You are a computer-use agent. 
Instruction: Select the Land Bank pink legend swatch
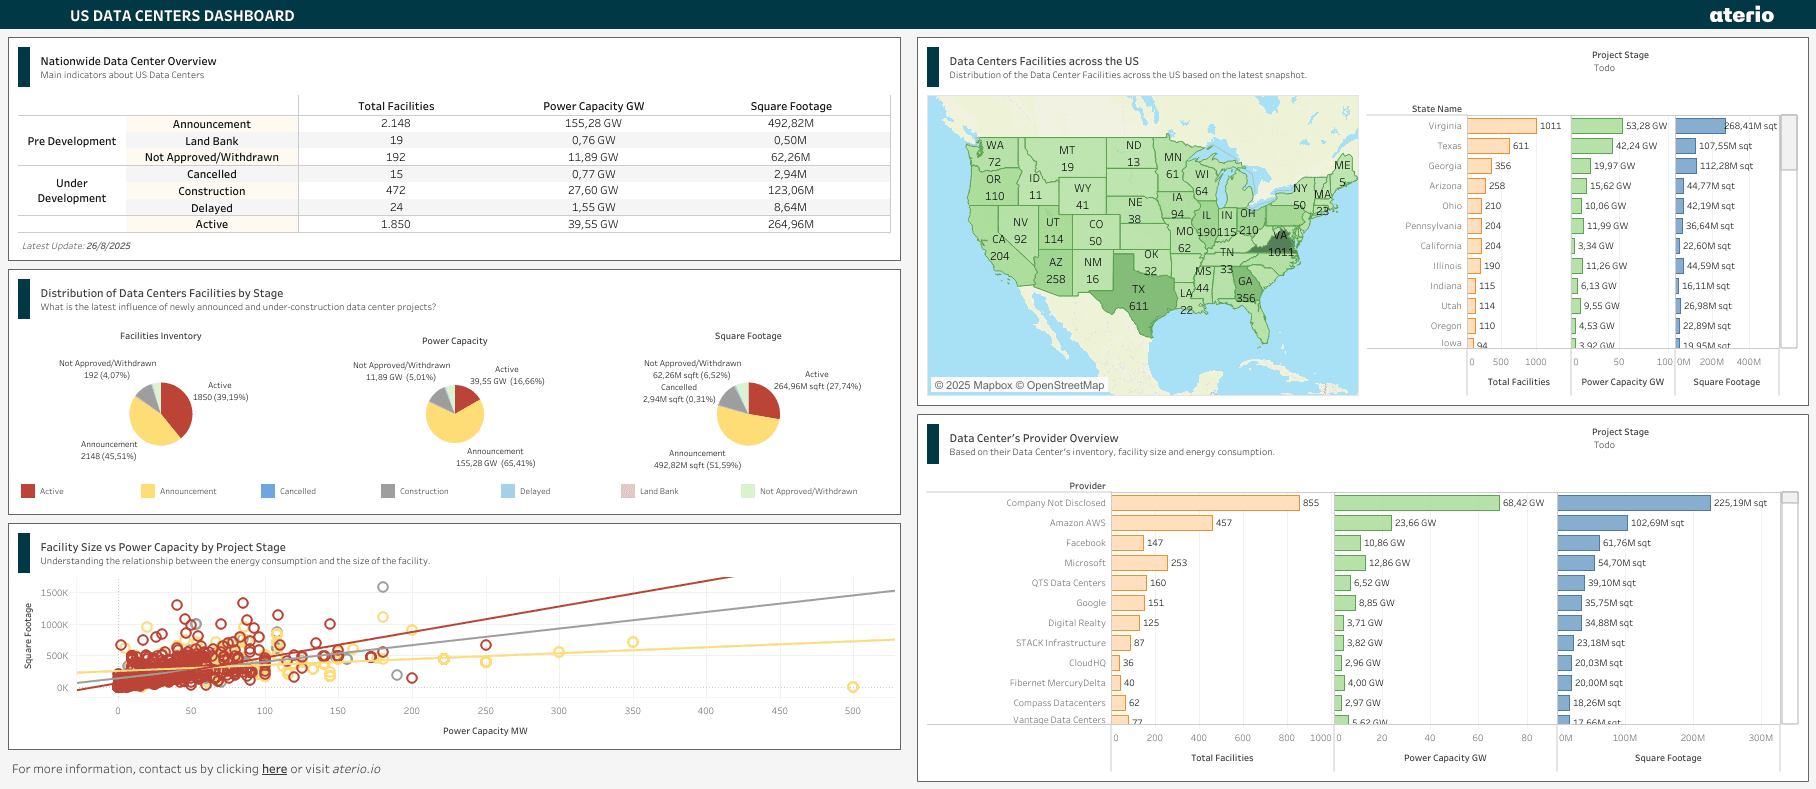coord(628,491)
